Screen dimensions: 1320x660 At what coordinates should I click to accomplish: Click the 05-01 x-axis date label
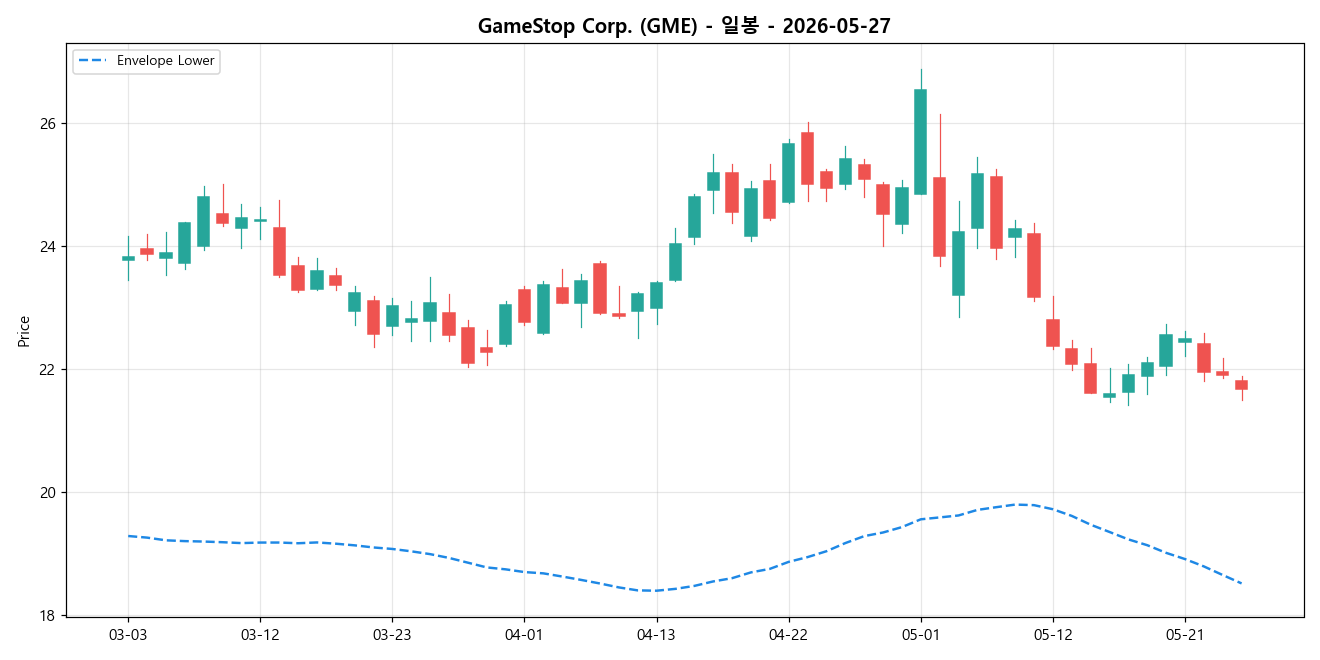(920, 635)
